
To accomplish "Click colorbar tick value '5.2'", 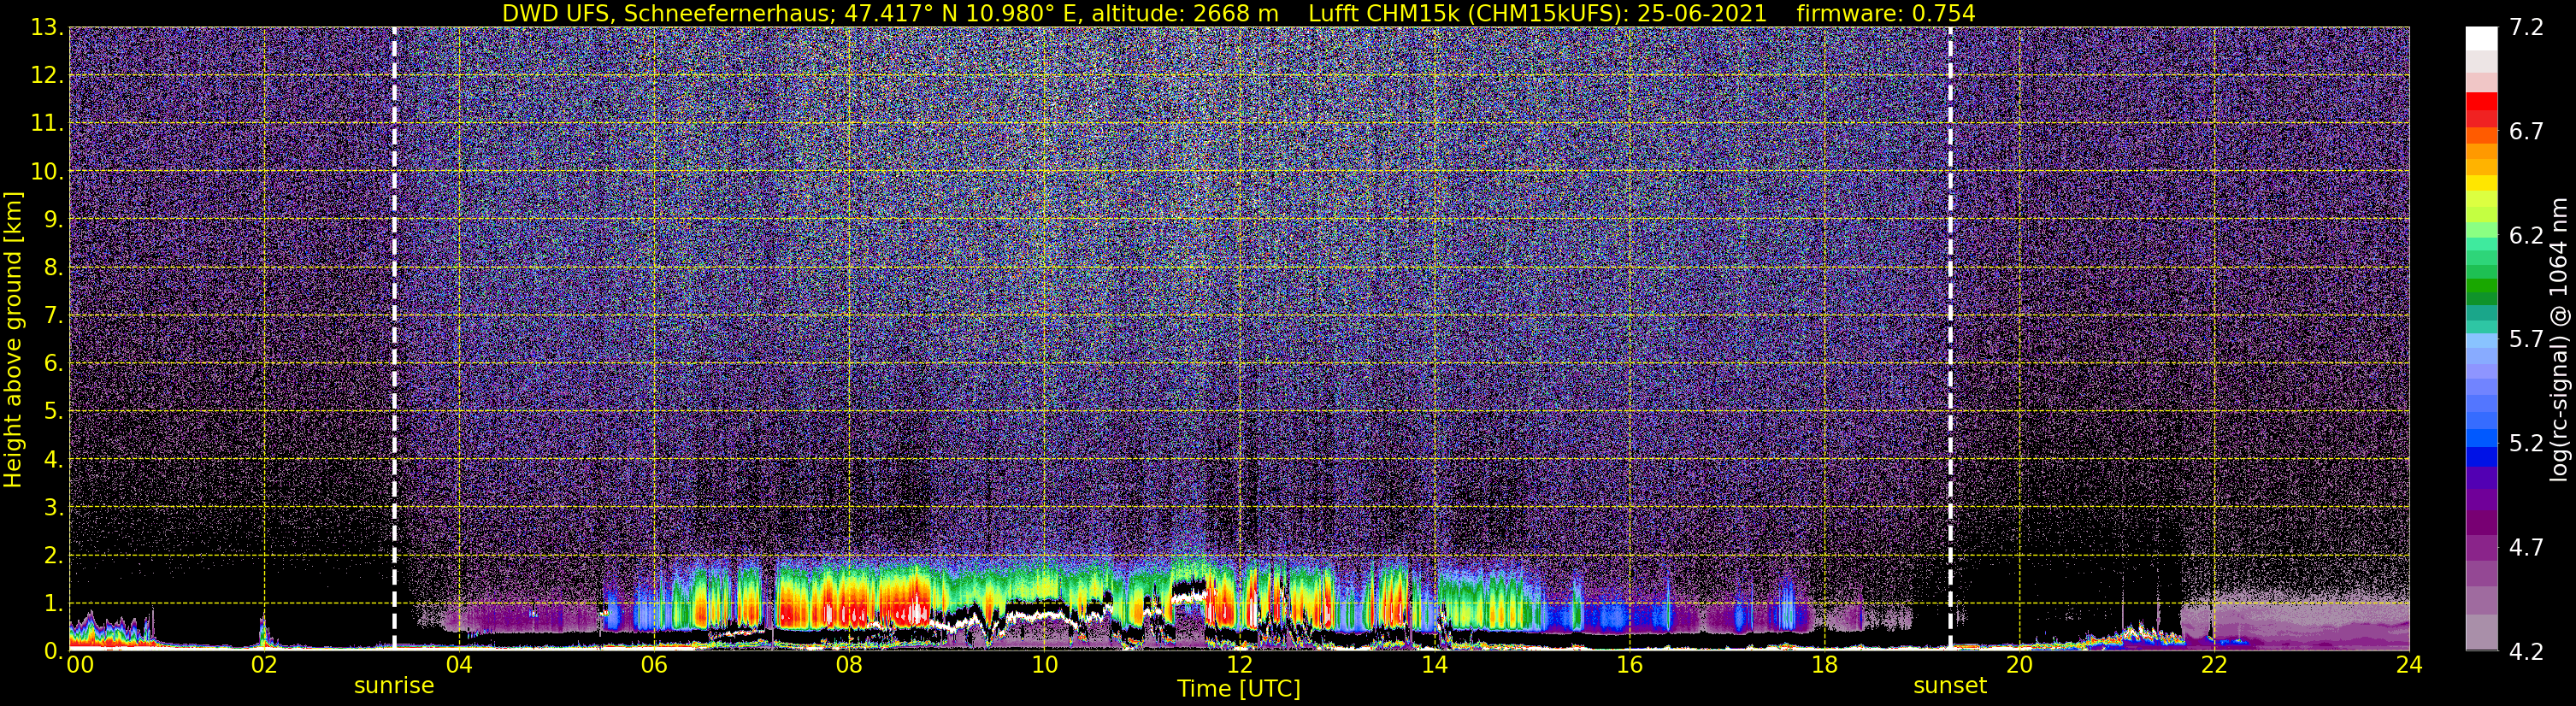I will pyautogui.click(x=2526, y=443).
